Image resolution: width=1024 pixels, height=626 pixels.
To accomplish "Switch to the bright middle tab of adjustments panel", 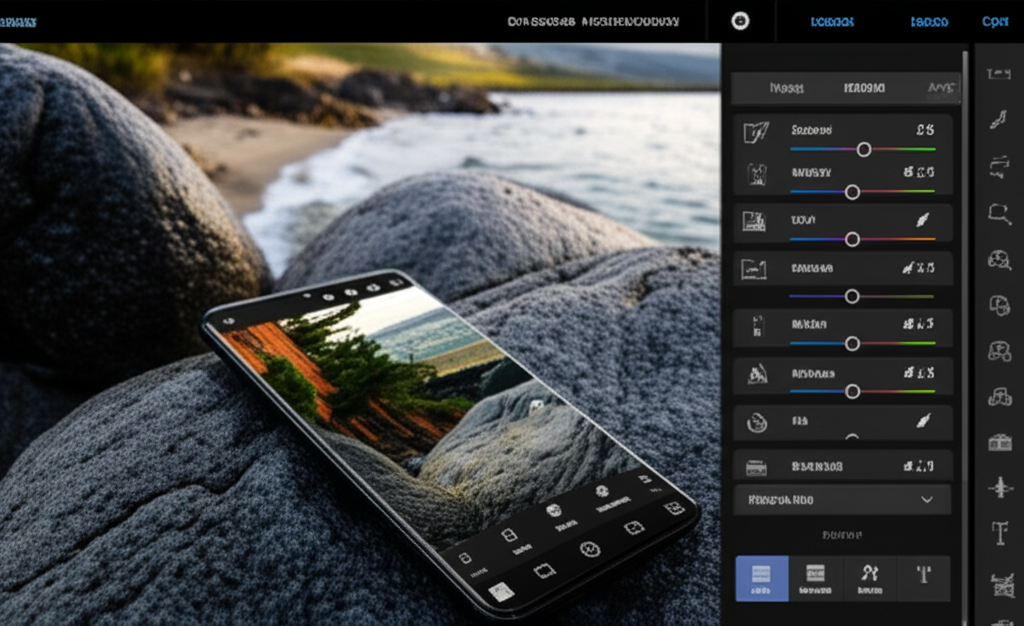I will [x=864, y=88].
